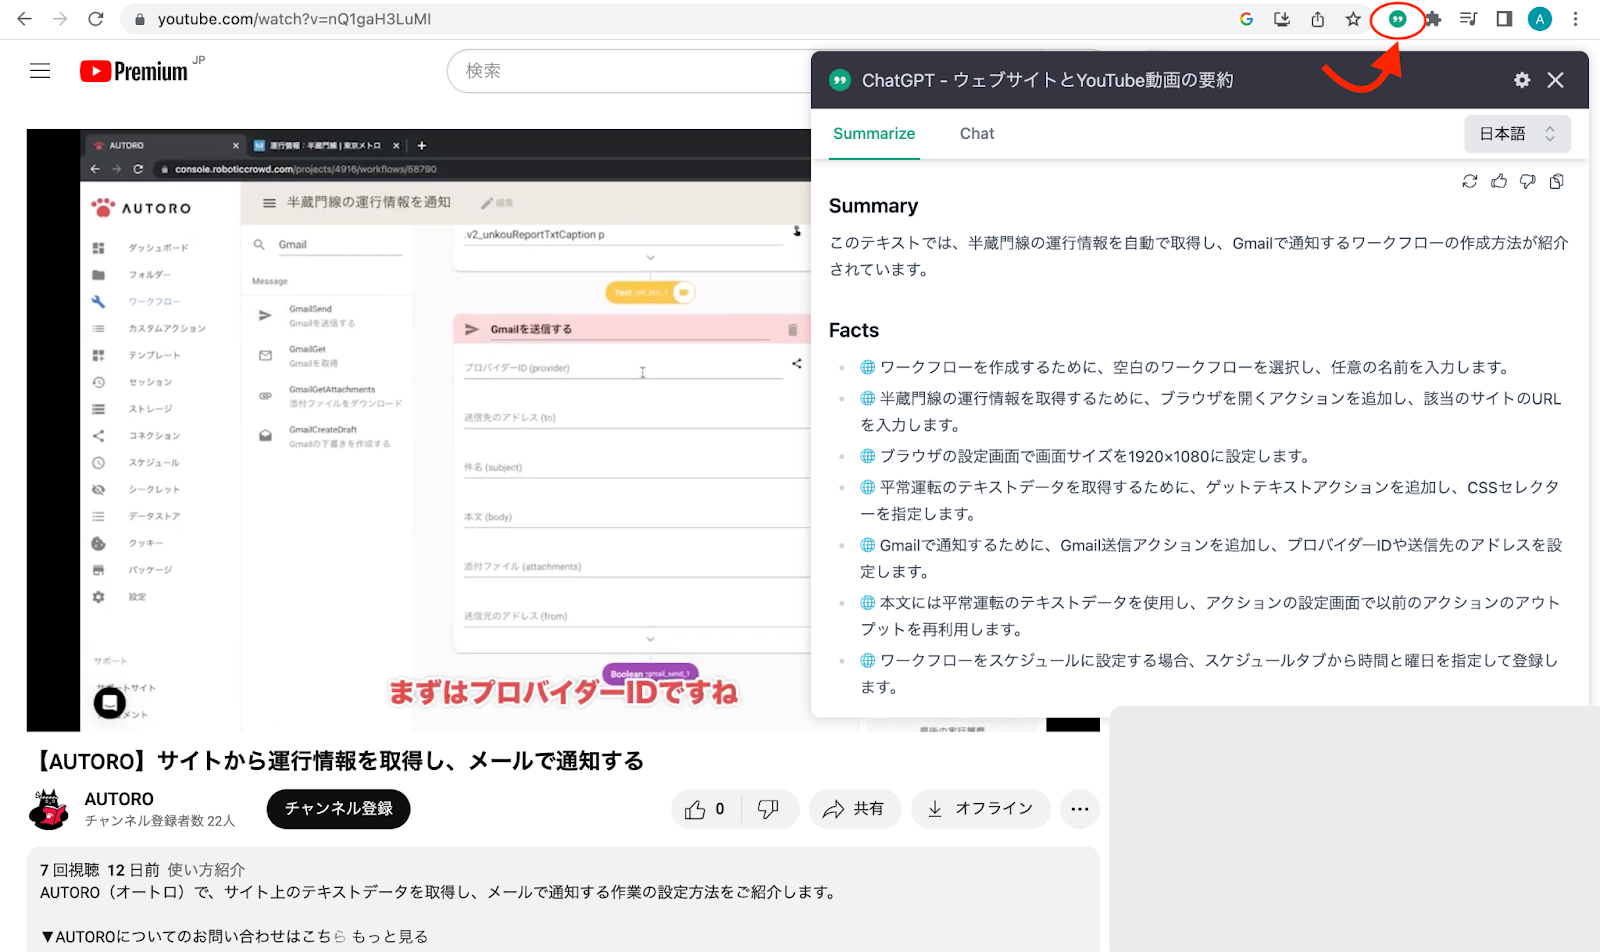Regenerate the summary with refresh icon

1469,181
